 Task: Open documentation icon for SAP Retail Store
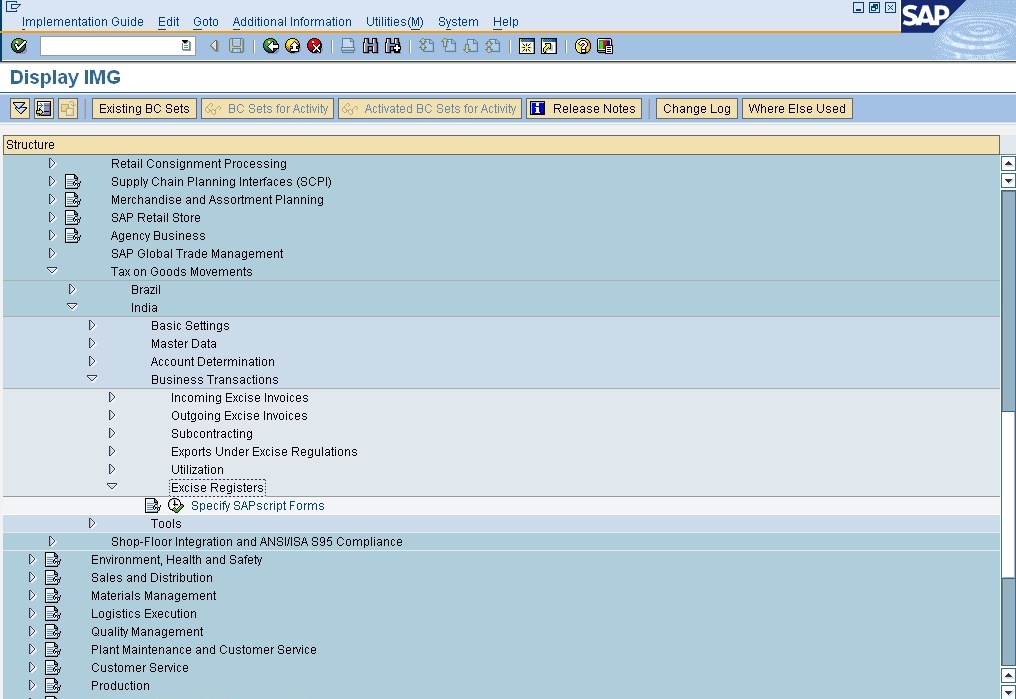pos(73,218)
